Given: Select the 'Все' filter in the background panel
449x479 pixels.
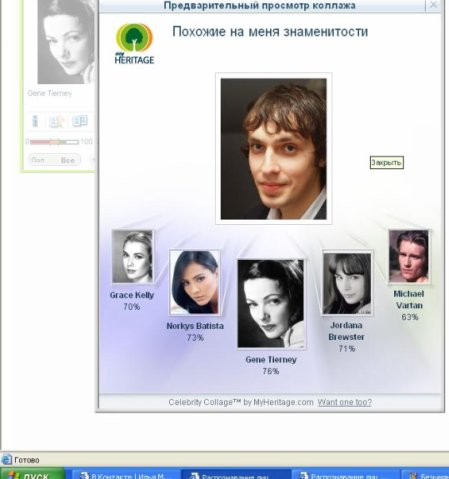Looking at the screenshot, I should pos(68,160).
